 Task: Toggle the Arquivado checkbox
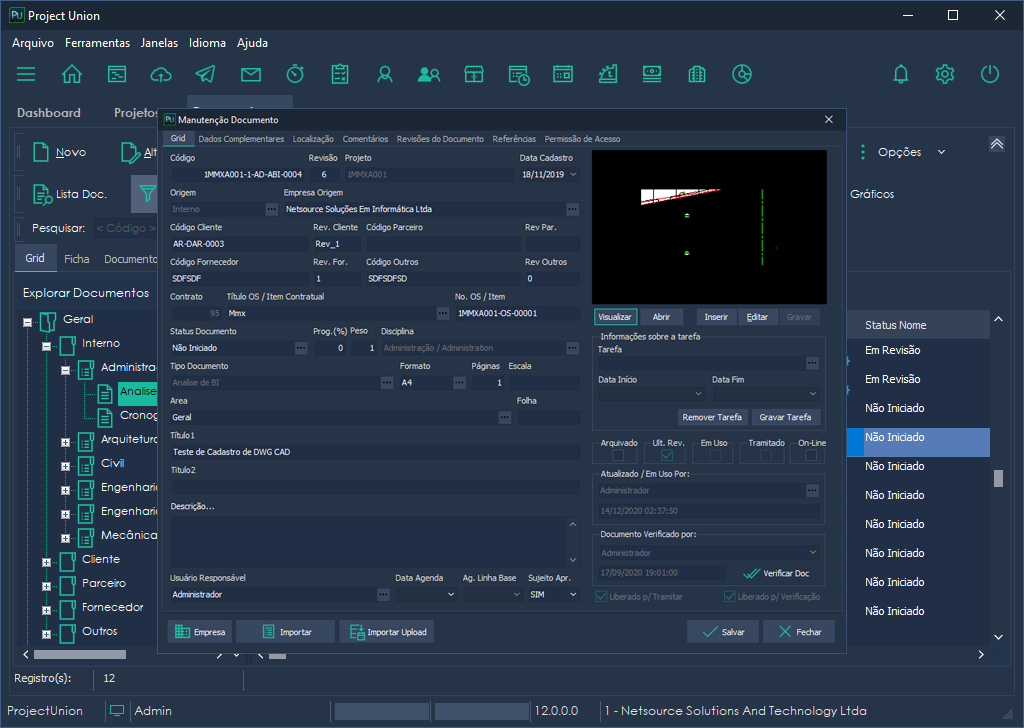[x=618, y=455]
